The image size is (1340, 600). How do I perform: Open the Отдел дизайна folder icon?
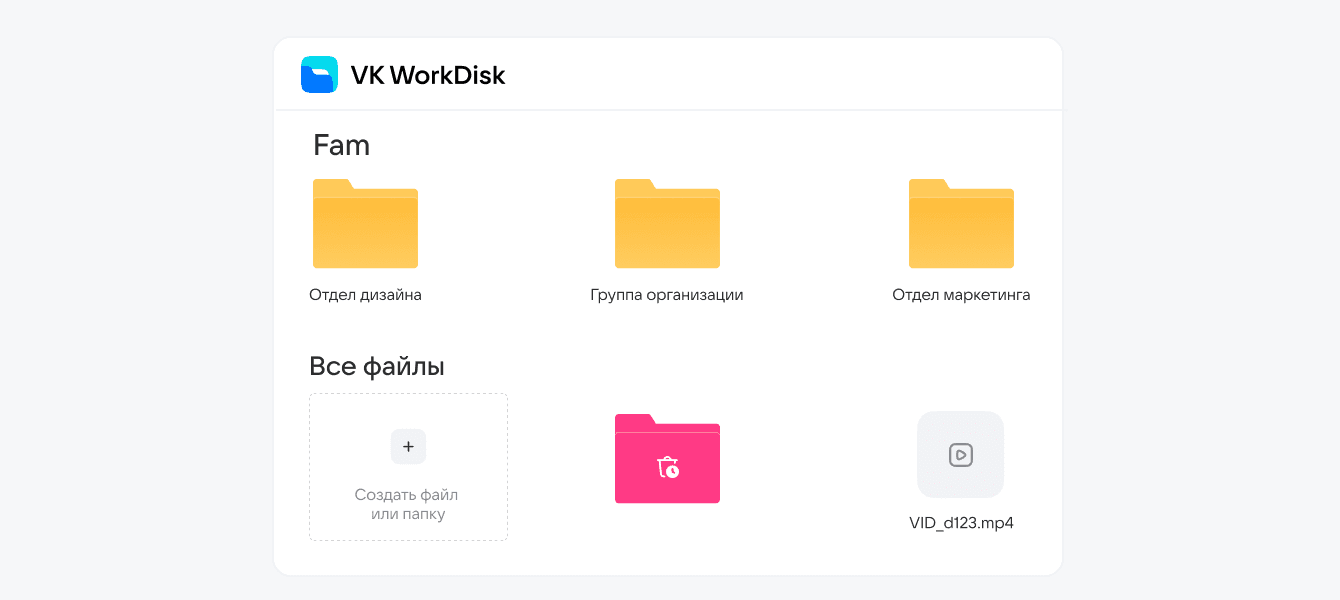coord(365,230)
